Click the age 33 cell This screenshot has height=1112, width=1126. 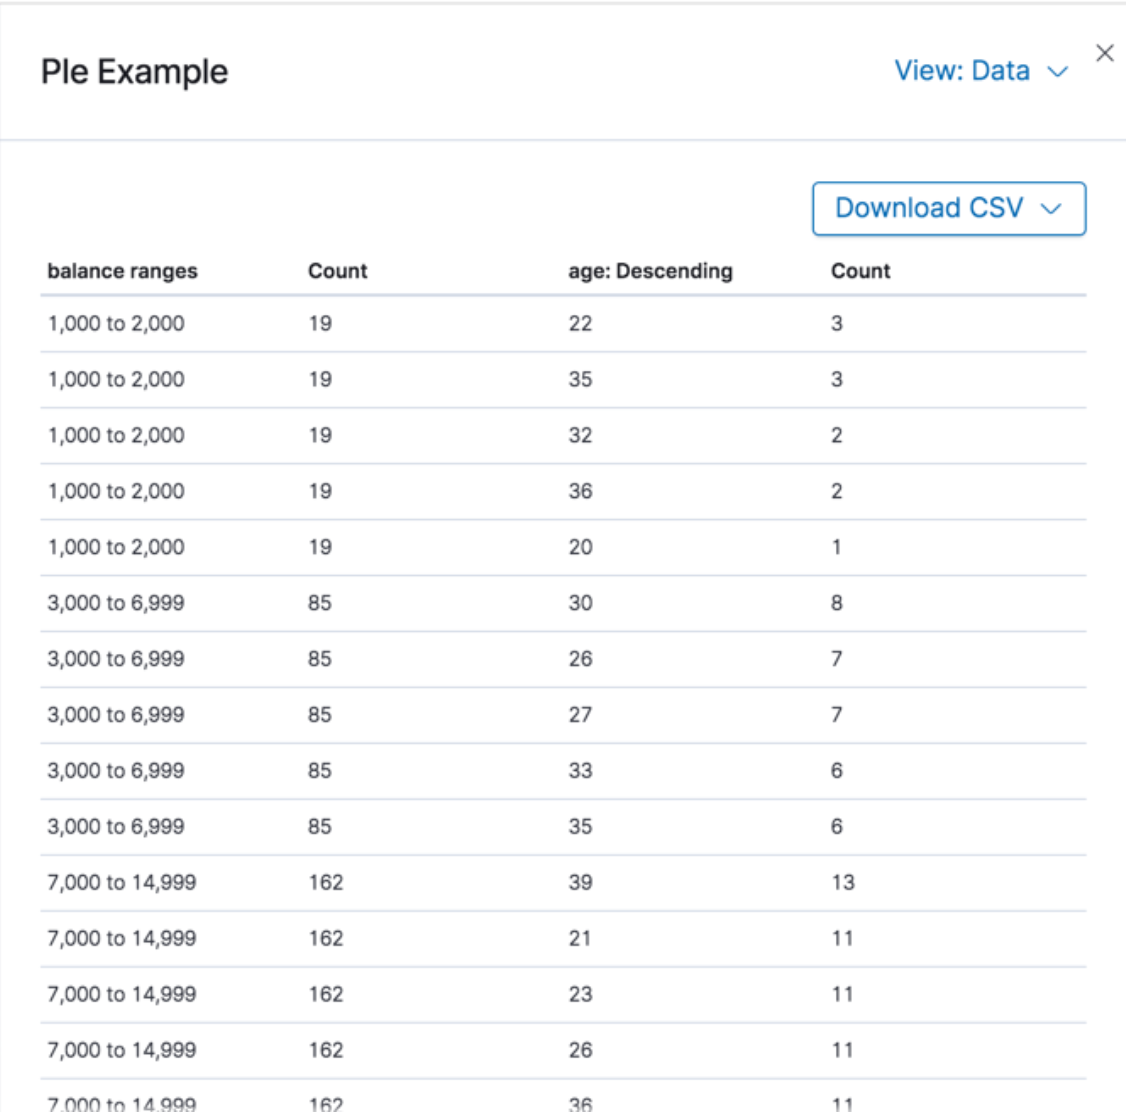580,770
